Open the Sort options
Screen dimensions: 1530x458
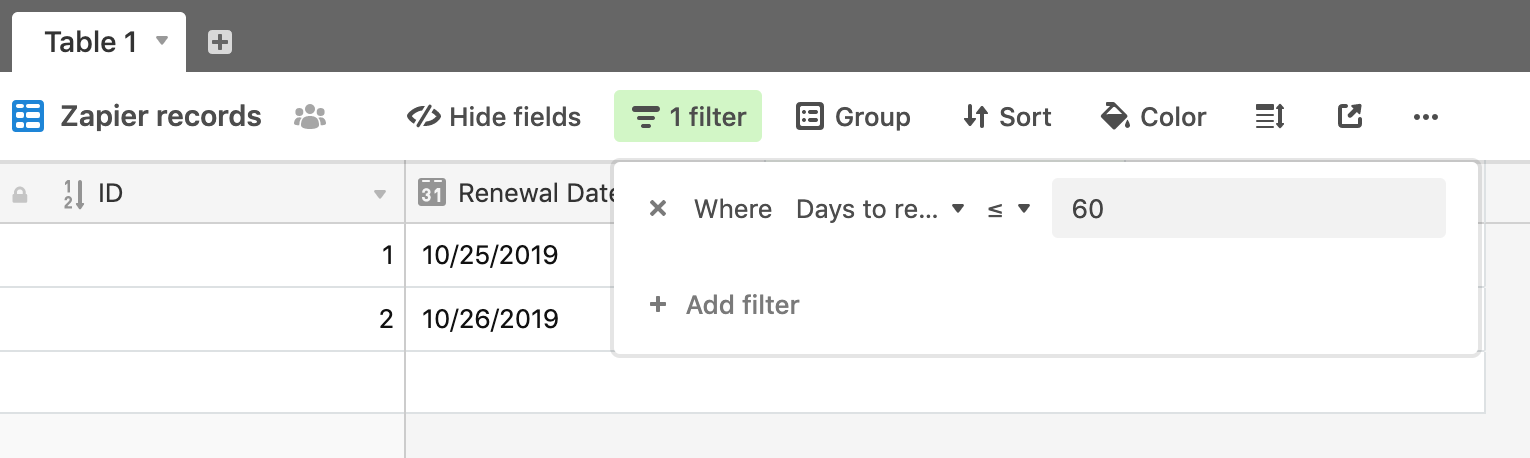pyautogui.click(x=1007, y=117)
